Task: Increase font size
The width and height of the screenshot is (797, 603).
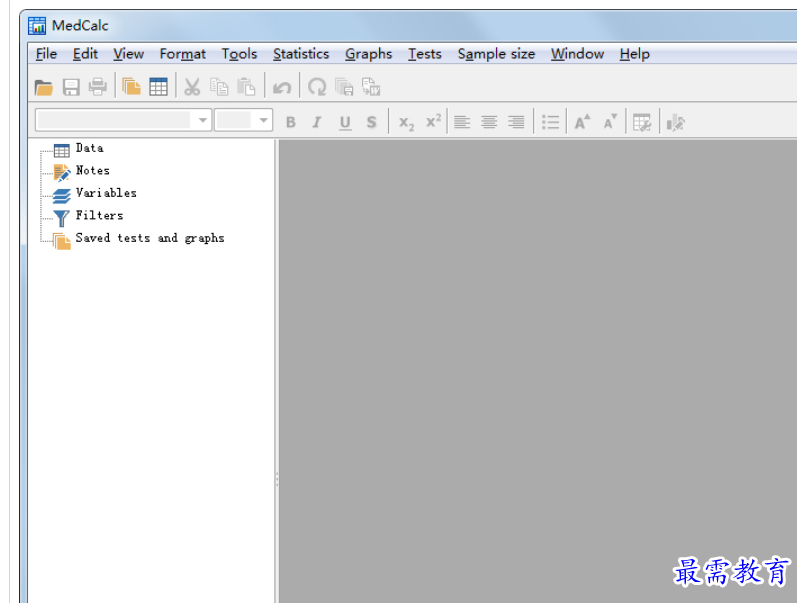Action: click(x=583, y=122)
